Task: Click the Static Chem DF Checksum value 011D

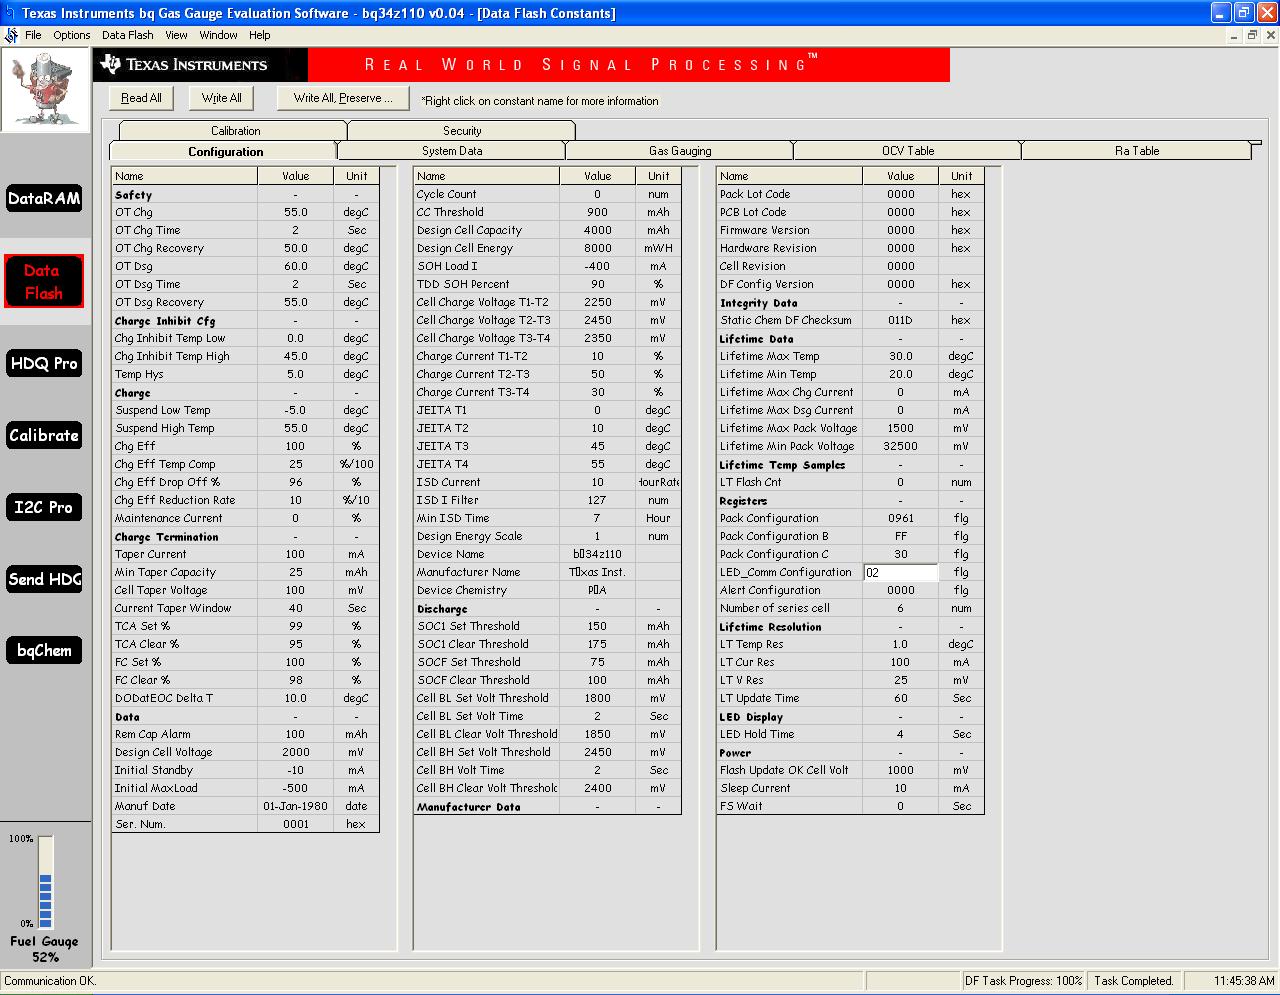Action: point(900,320)
